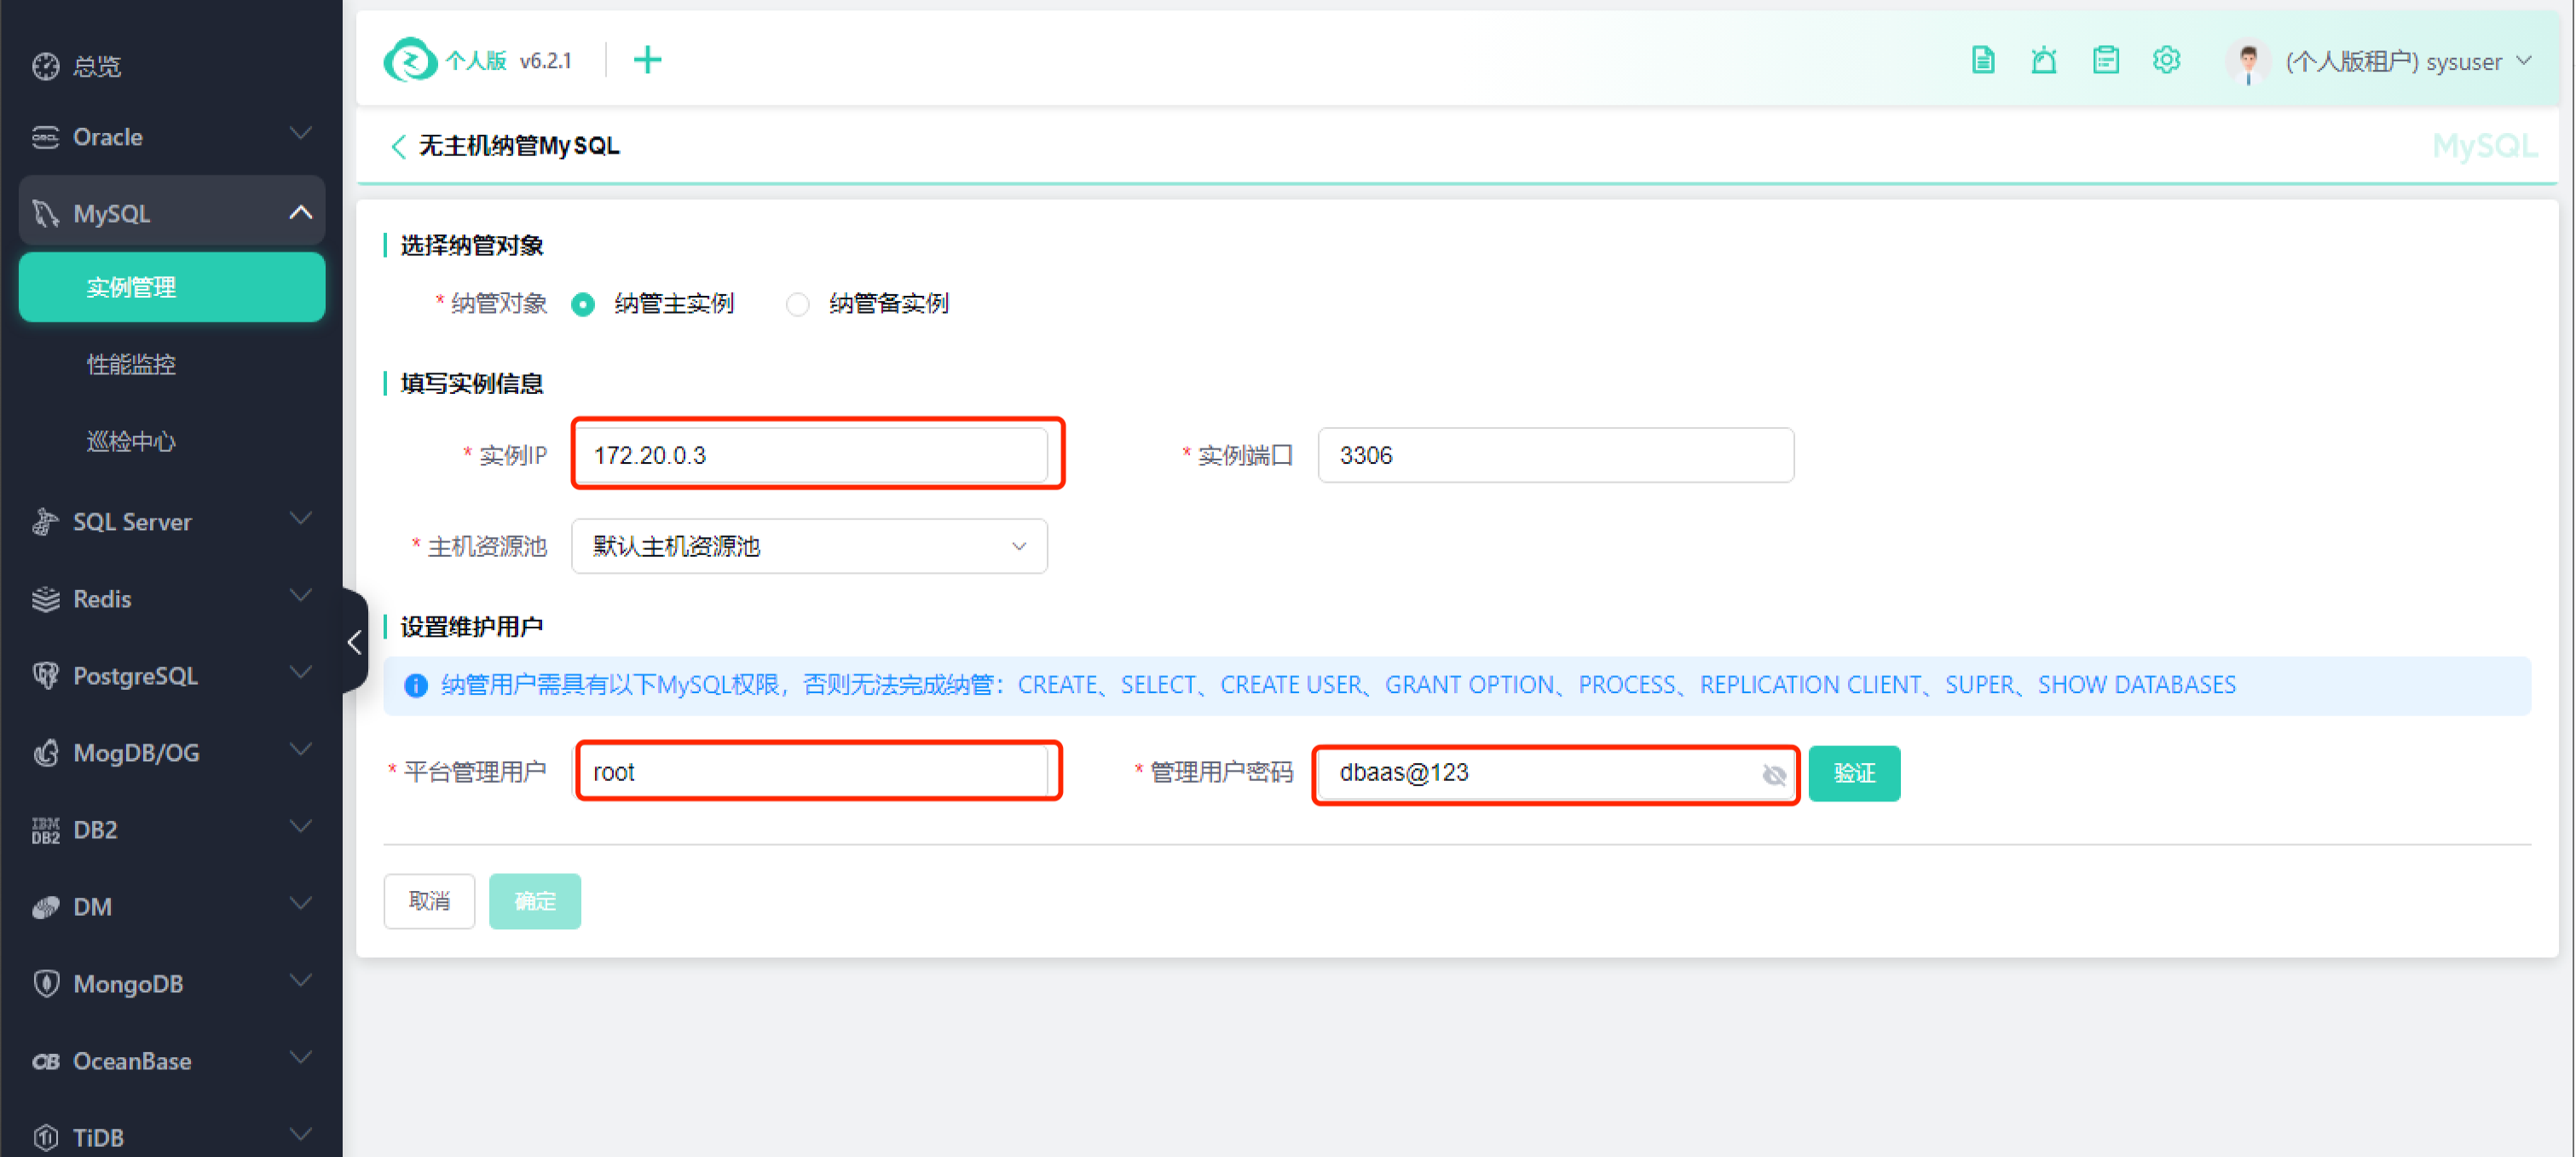Click the 验证 button
Viewport: 2576px width, 1157px height.
coord(1853,773)
